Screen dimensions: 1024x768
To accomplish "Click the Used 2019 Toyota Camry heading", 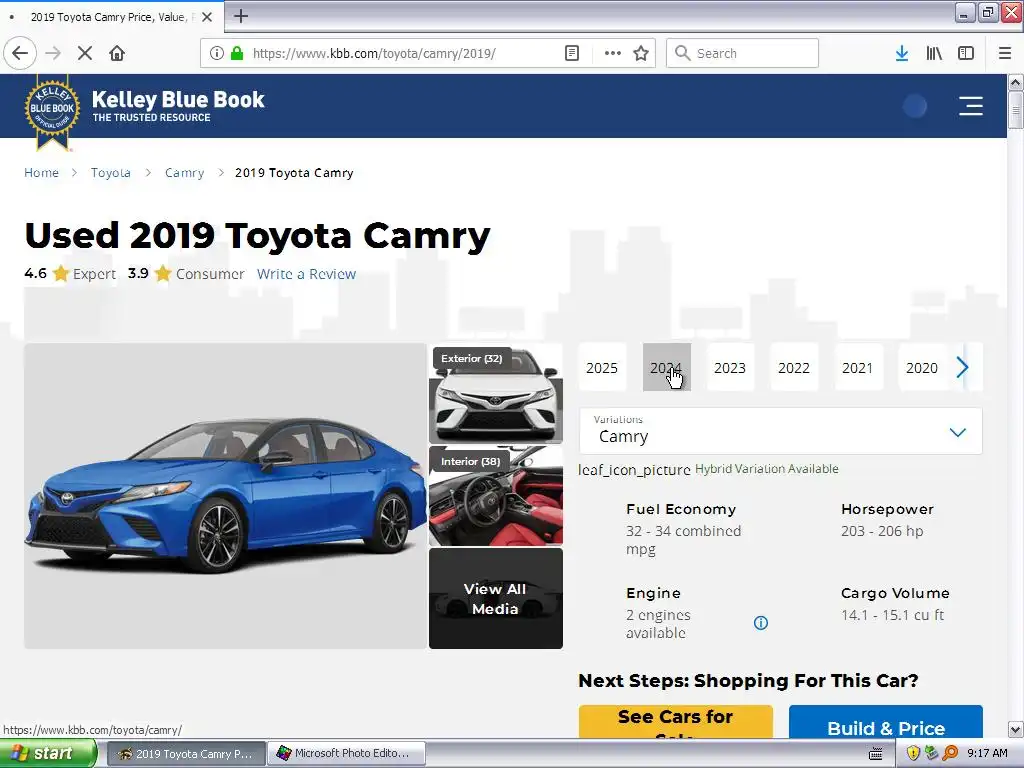I will [x=257, y=235].
